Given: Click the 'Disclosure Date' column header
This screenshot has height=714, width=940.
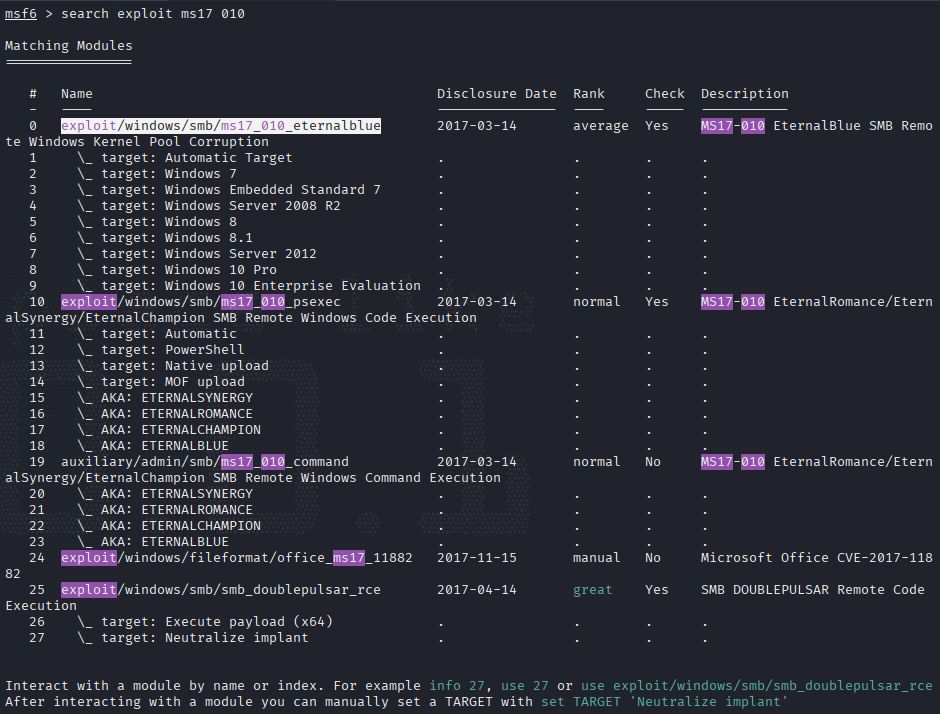Looking at the screenshot, I should click(496, 94).
